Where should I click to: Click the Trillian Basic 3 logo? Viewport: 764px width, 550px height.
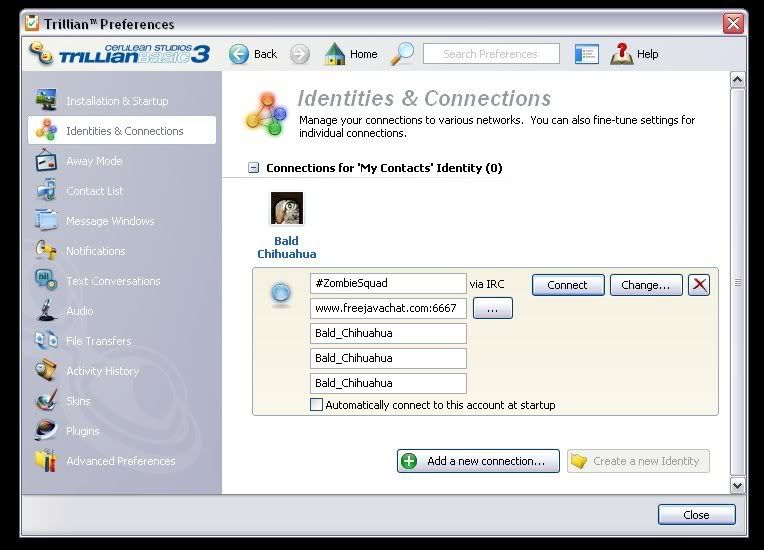120,54
